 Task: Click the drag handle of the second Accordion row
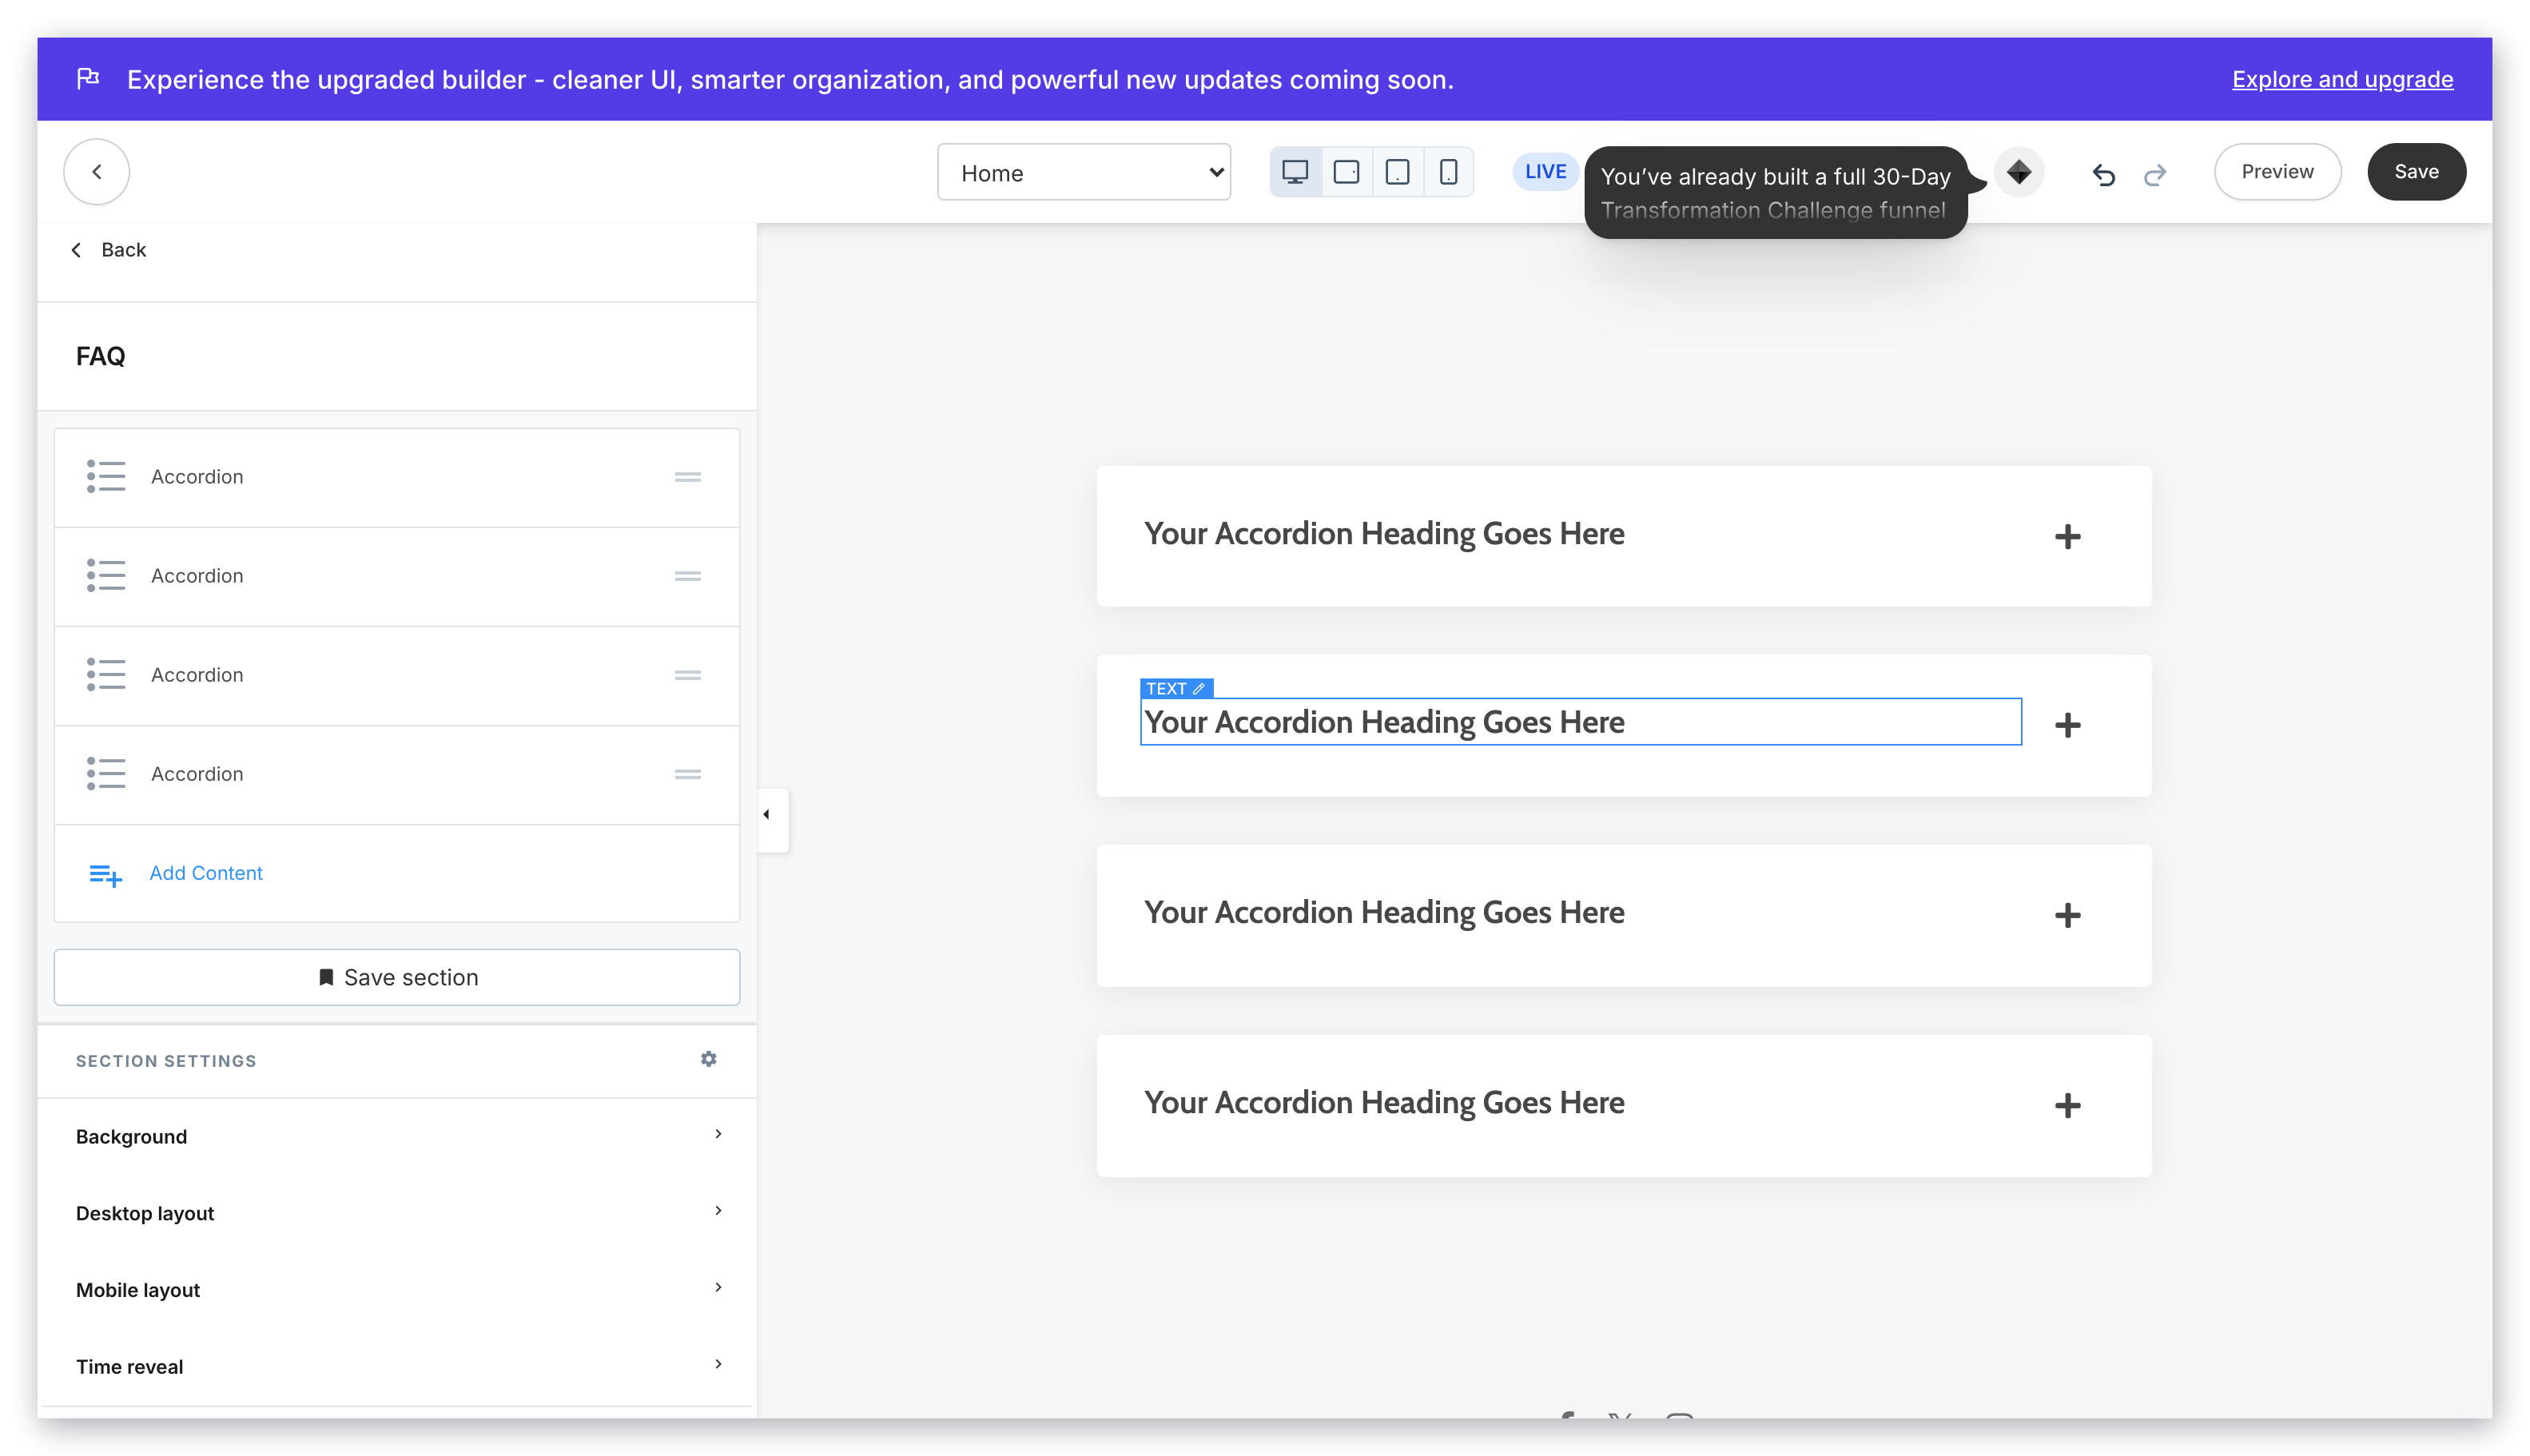pos(687,576)
